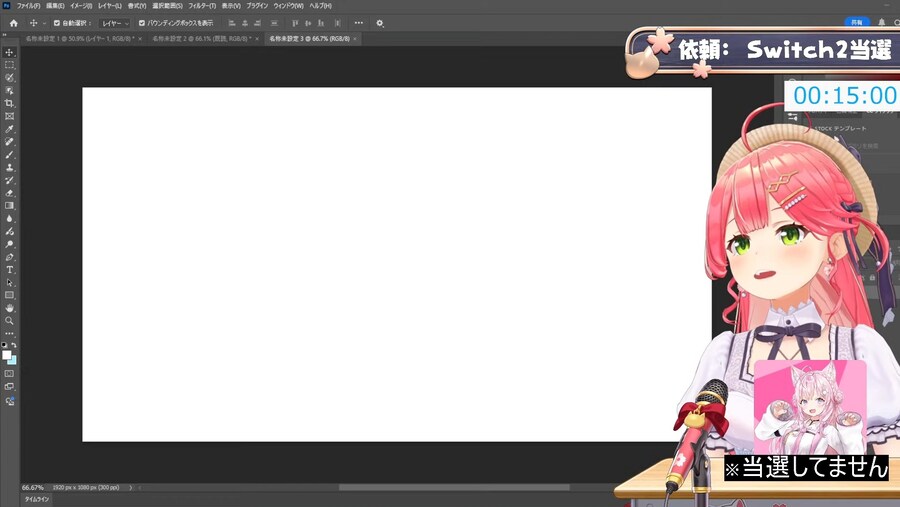This screenshot has width=900, height=507.
Task: Click the blue 共有 share button
Action: 857,22
